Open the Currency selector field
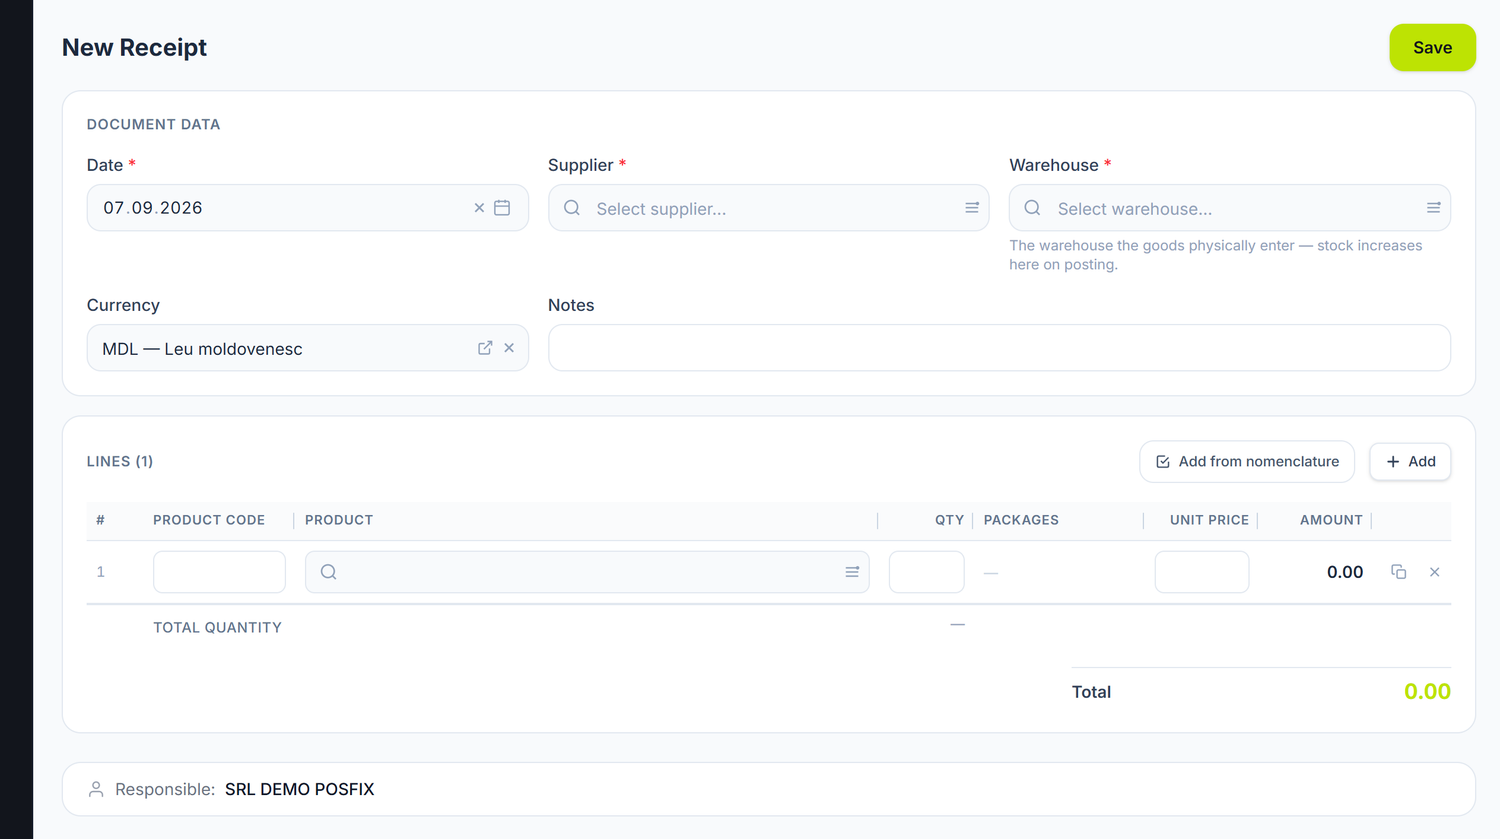 click(308, 348)
